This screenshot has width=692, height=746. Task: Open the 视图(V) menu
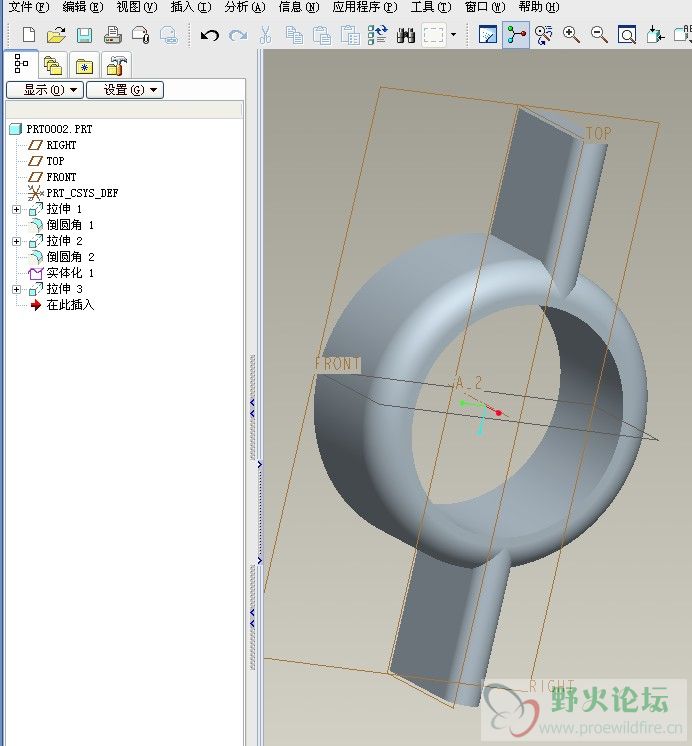pos(137,7)
